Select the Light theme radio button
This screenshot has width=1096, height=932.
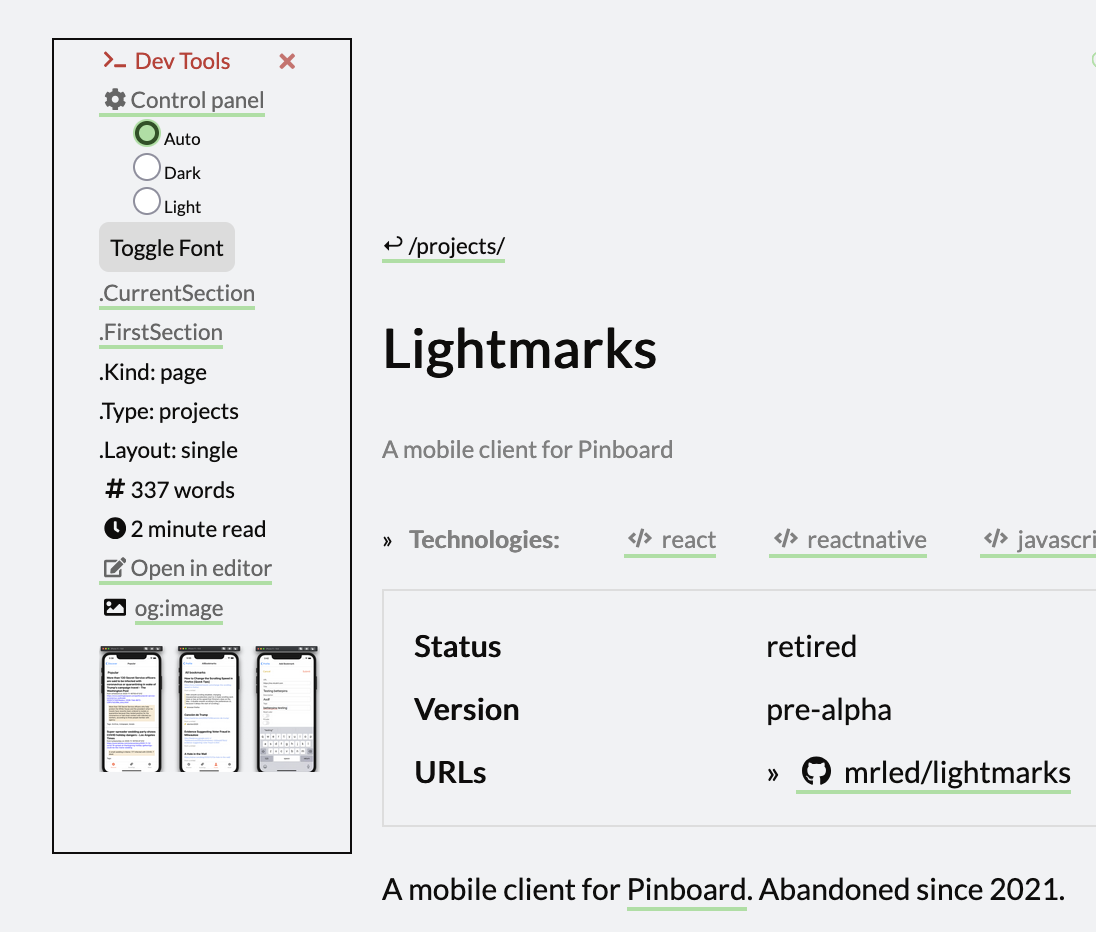coord(147,201)
